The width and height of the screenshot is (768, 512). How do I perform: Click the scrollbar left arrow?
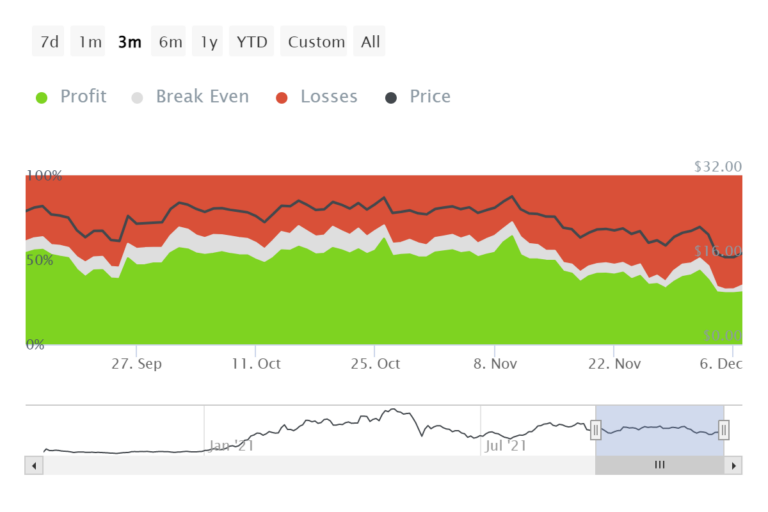[x=34, y=465]
